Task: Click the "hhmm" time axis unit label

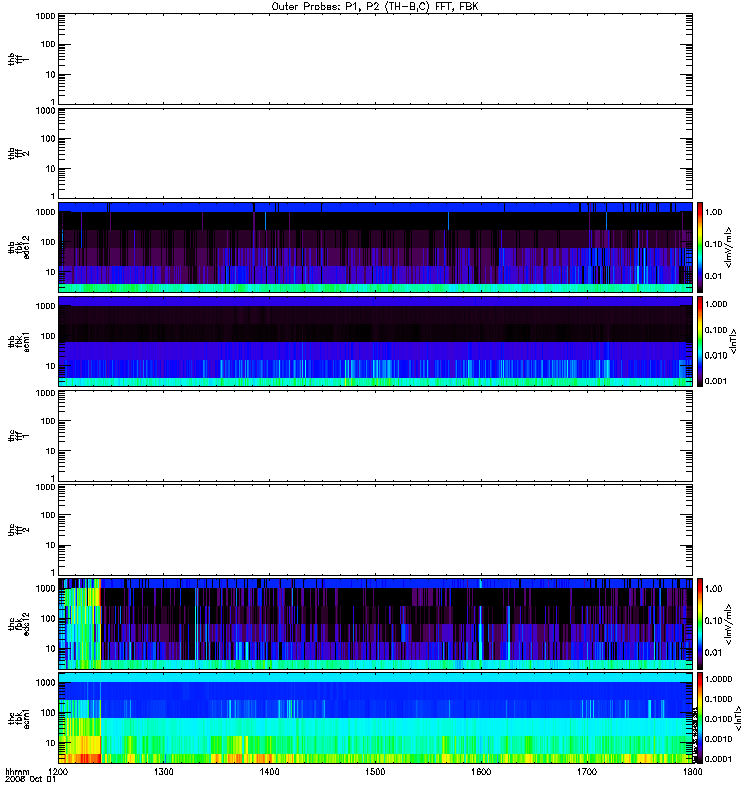Action: [17, 772]
